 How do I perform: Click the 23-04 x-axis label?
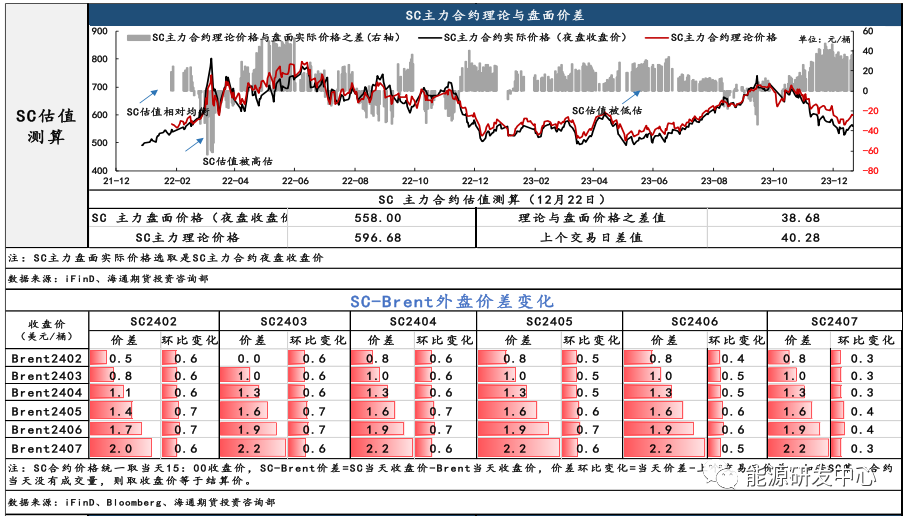595,181
